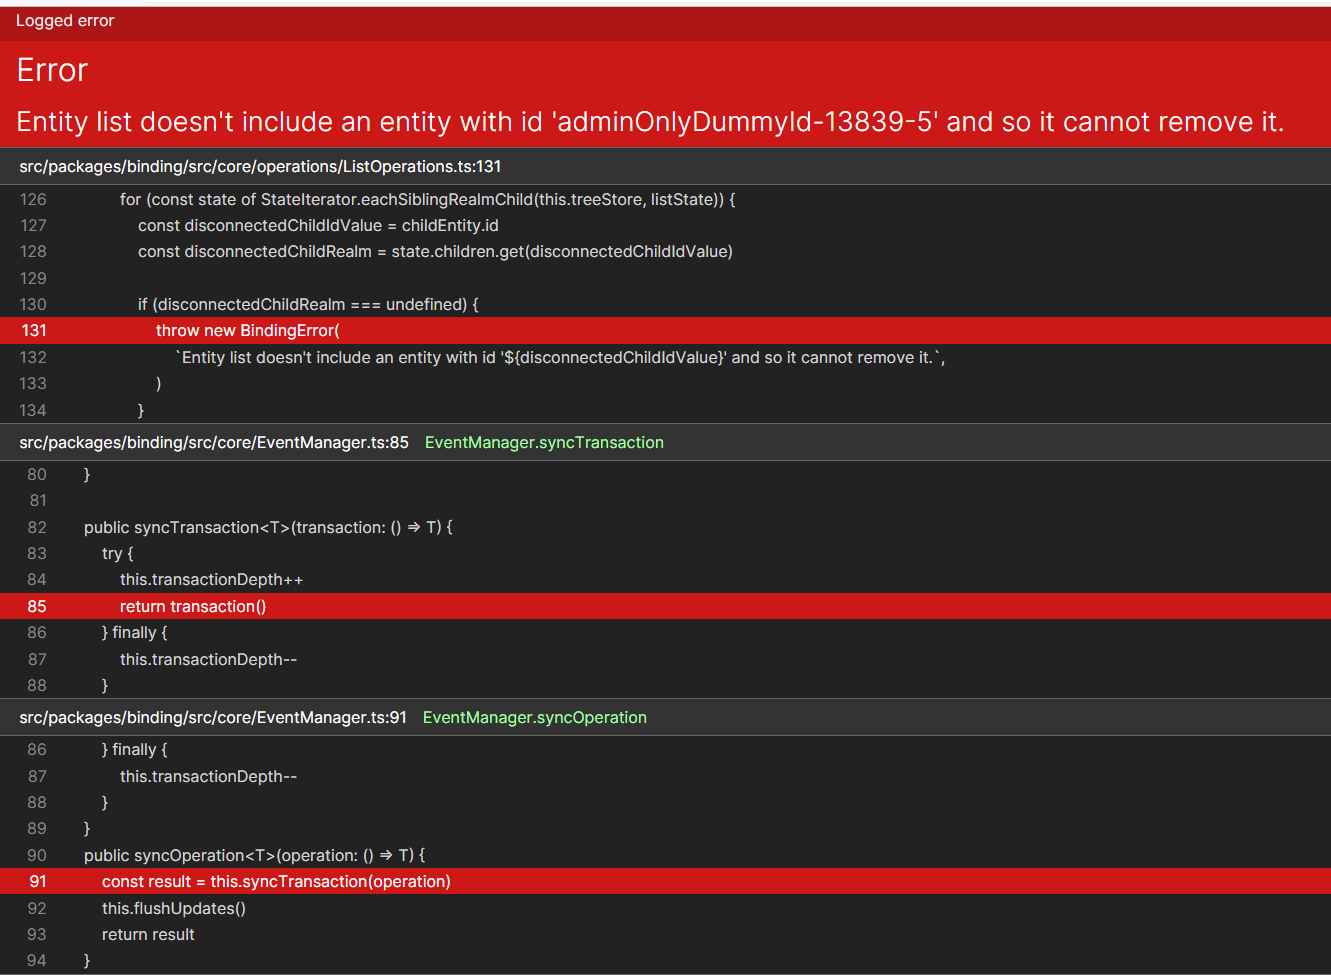
Task: Click 'return result' on line 93
Action: (148, 934)
